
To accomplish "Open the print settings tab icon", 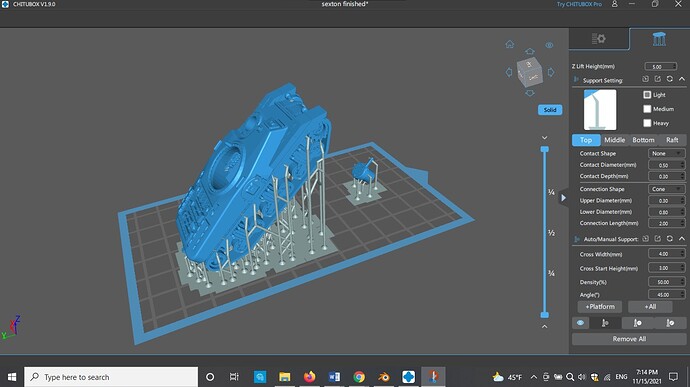I will [598, 39].
